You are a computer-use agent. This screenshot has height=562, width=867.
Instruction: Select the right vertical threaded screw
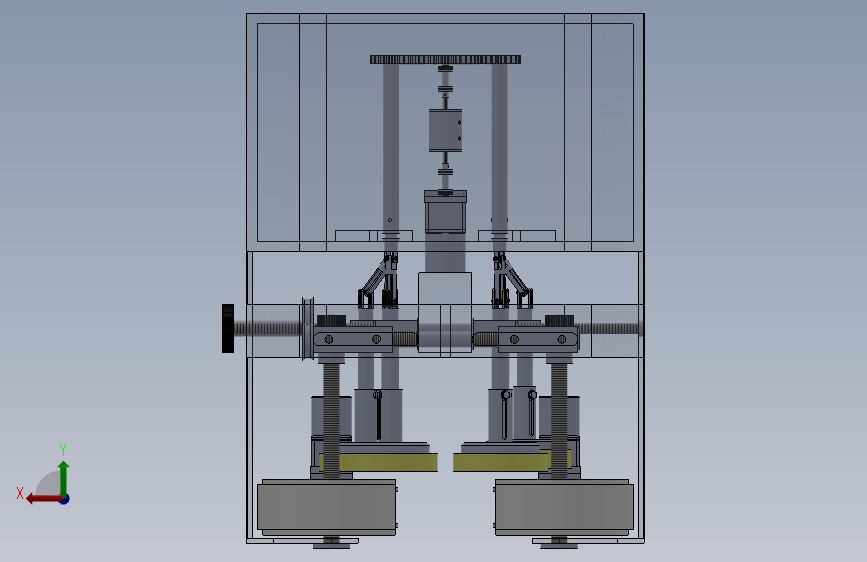click(x=559, y=420)
